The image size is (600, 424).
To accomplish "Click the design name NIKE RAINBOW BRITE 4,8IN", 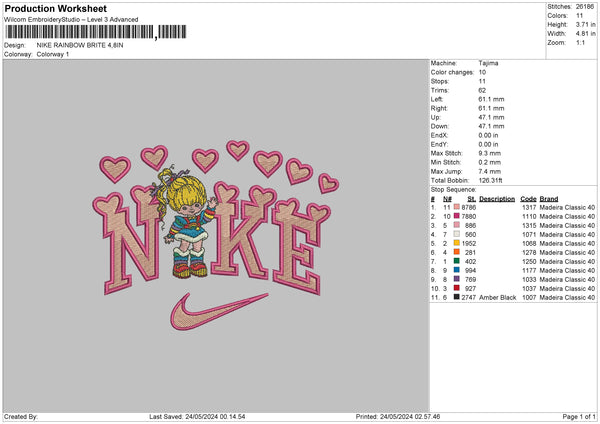I will 80,45.
